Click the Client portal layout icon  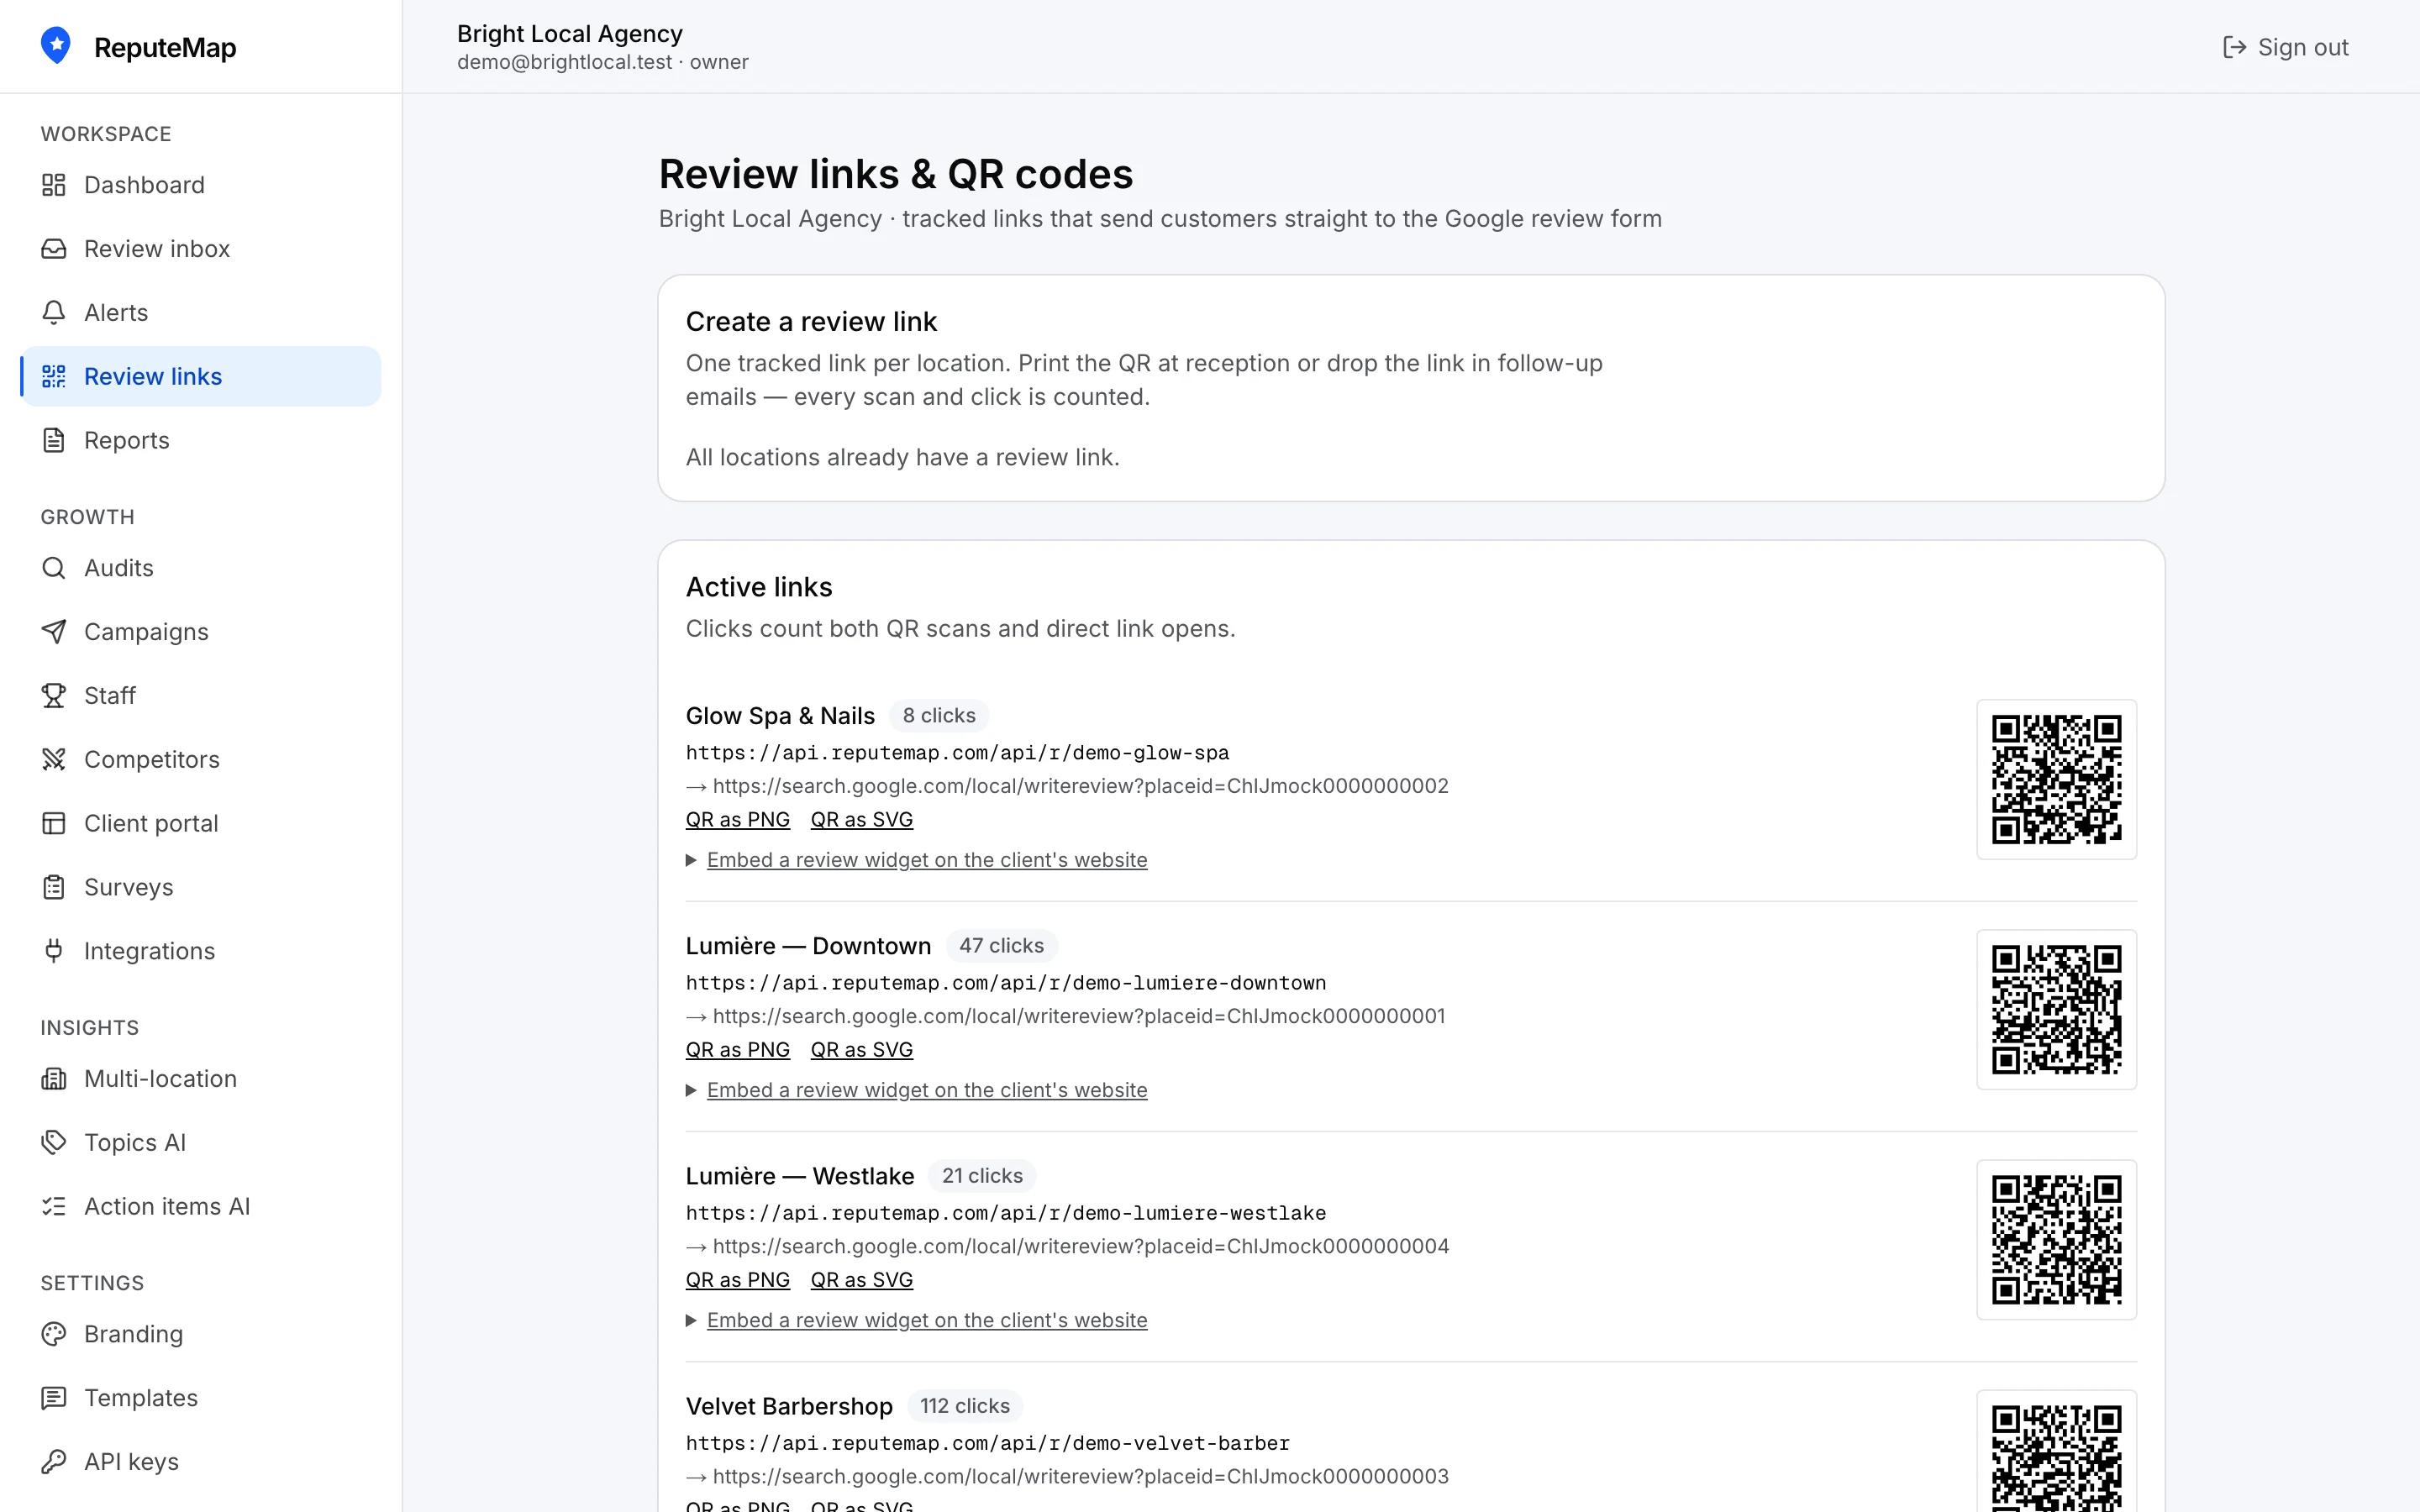[54, 824]
